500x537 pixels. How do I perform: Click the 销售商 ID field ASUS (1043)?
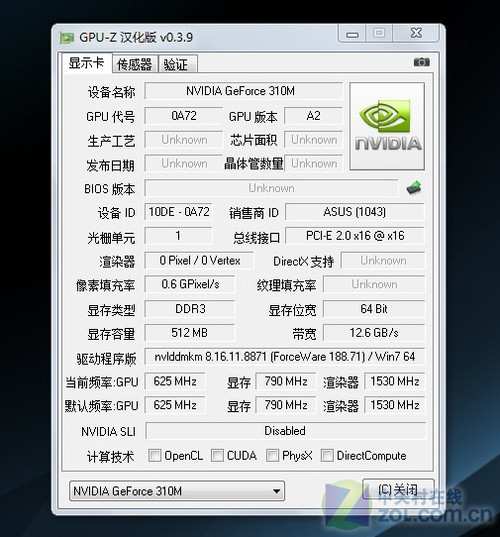(x=354, y=212)
